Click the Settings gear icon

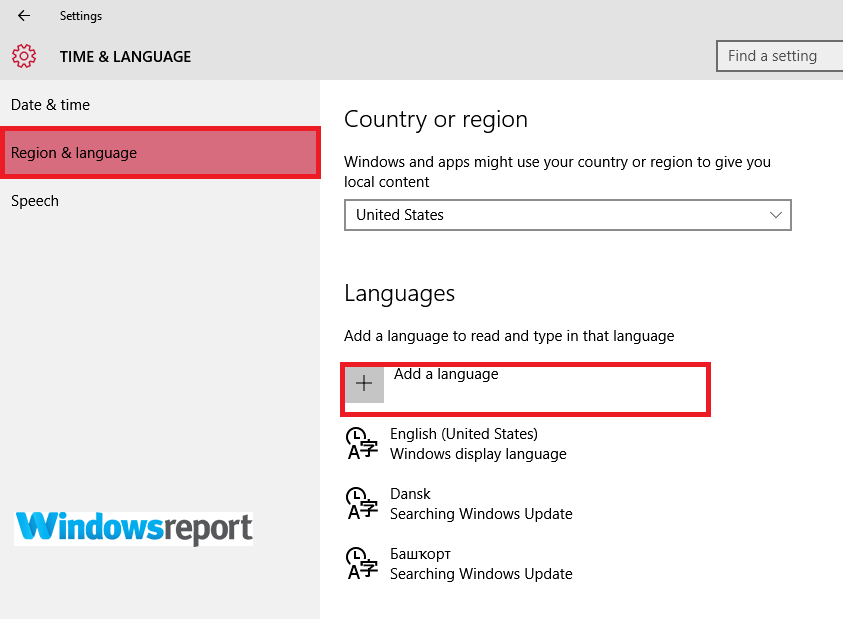[24, 56]
